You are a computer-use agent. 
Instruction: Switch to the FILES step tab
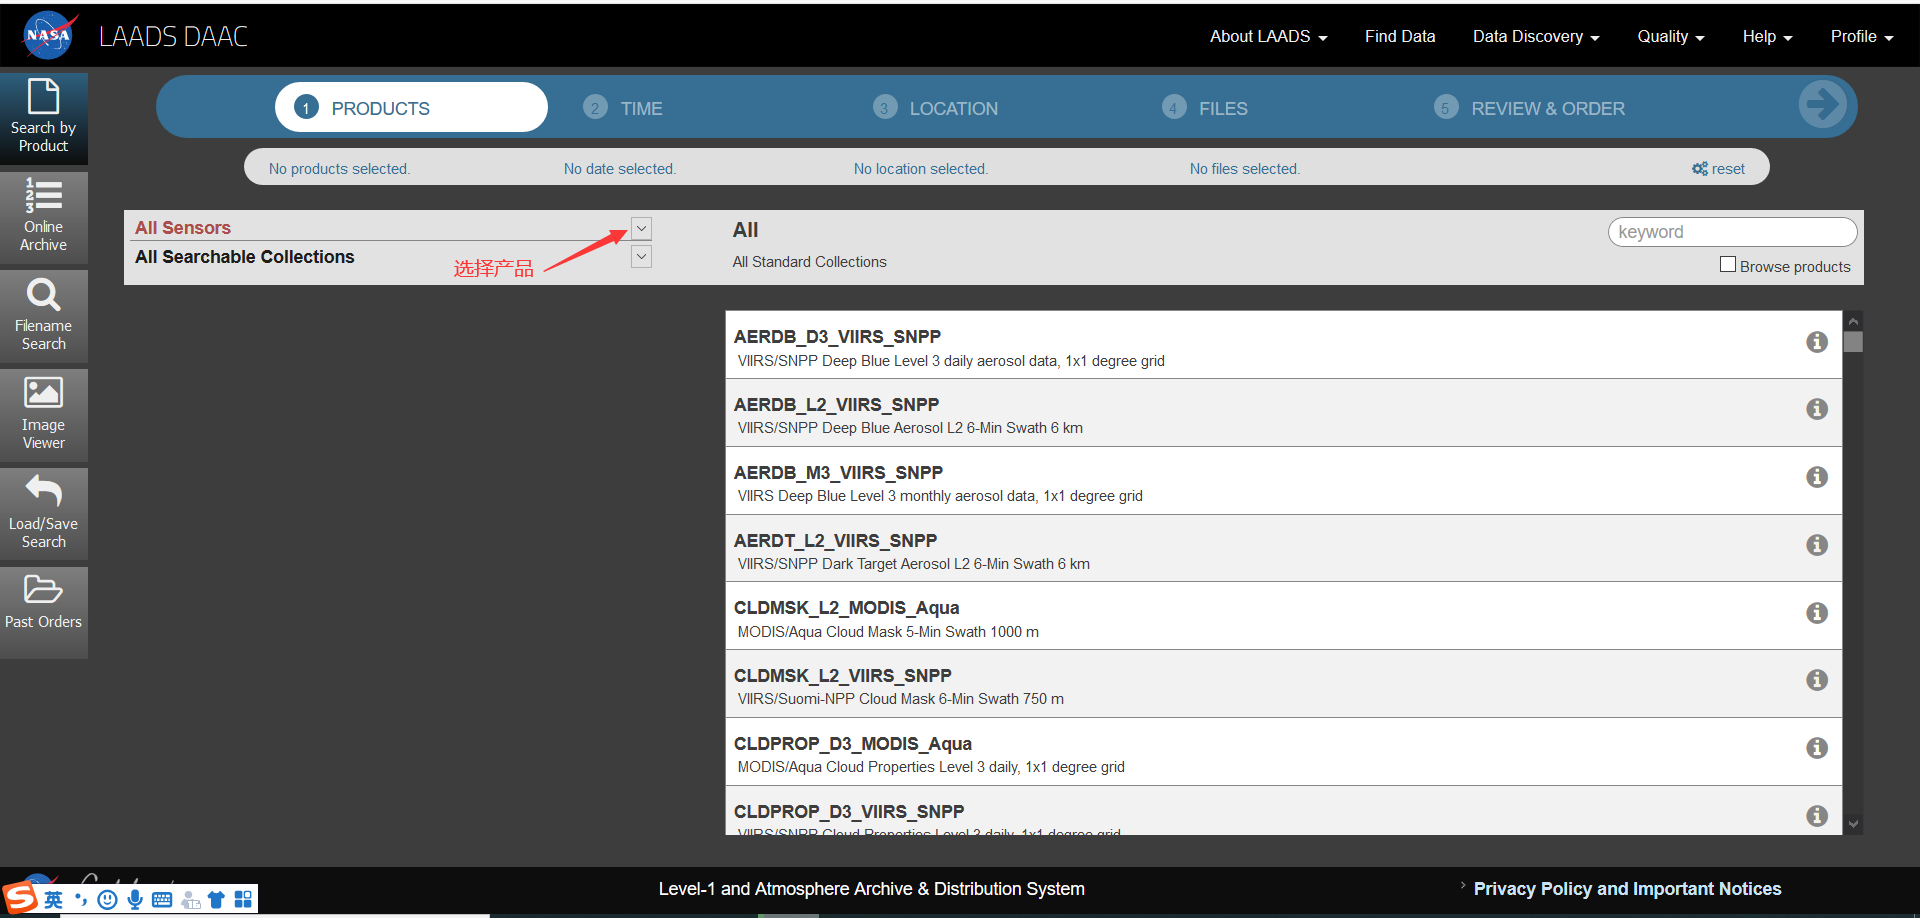(1205, 108)
